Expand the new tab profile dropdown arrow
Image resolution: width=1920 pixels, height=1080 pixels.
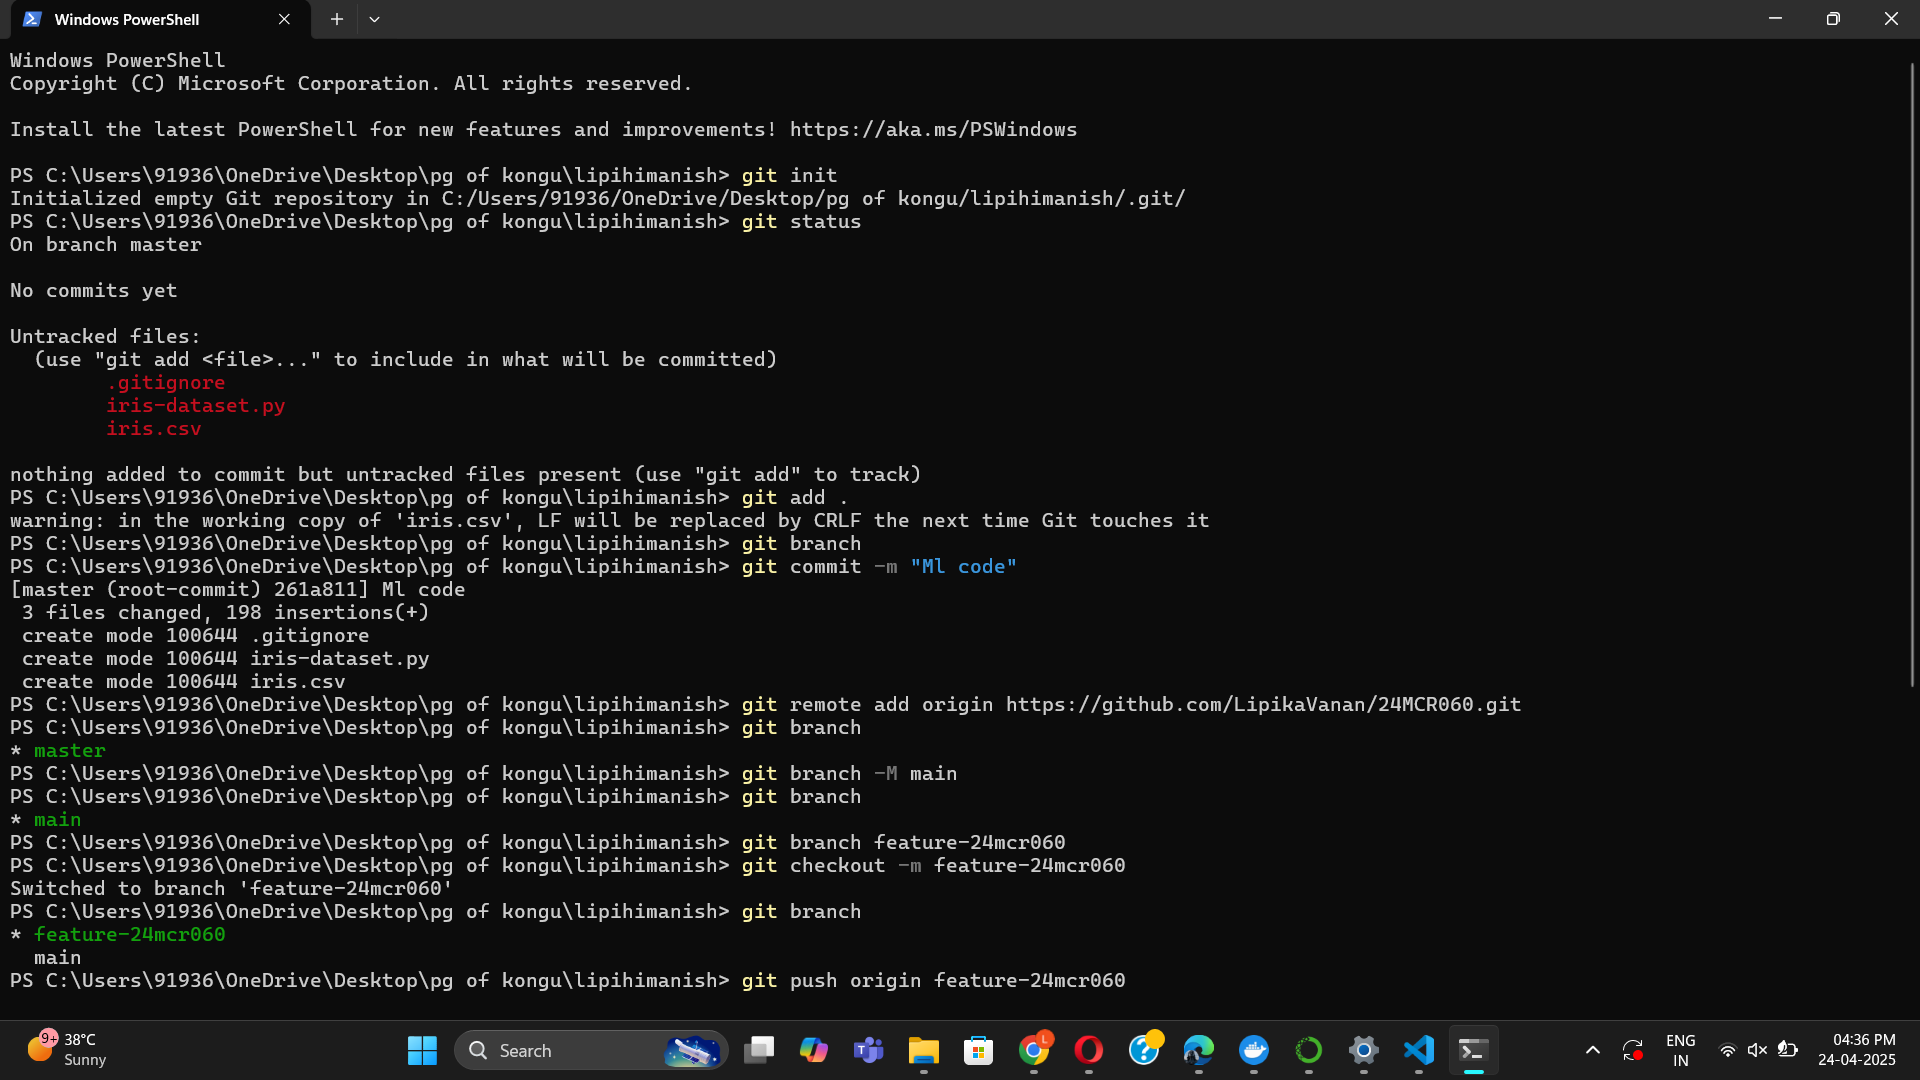[374, 19]
